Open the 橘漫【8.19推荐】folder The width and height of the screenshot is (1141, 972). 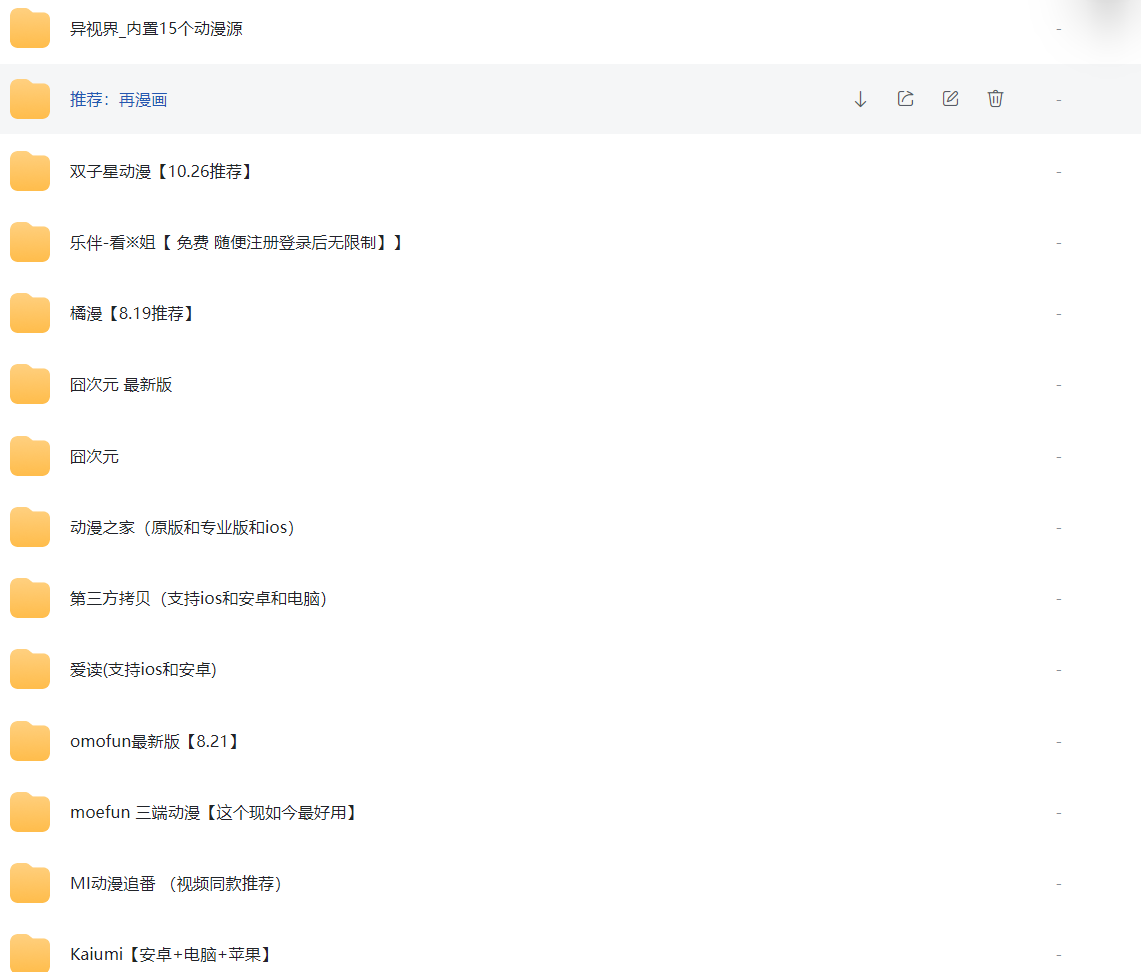pyautogui.click(x=132, y=313)
